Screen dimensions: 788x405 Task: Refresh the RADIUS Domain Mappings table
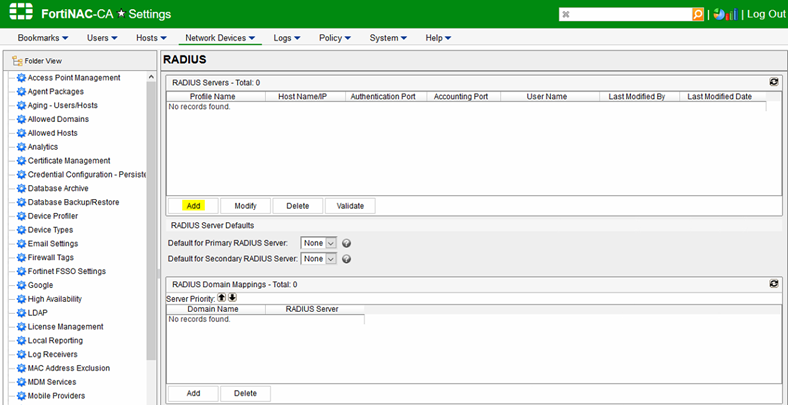774,284
